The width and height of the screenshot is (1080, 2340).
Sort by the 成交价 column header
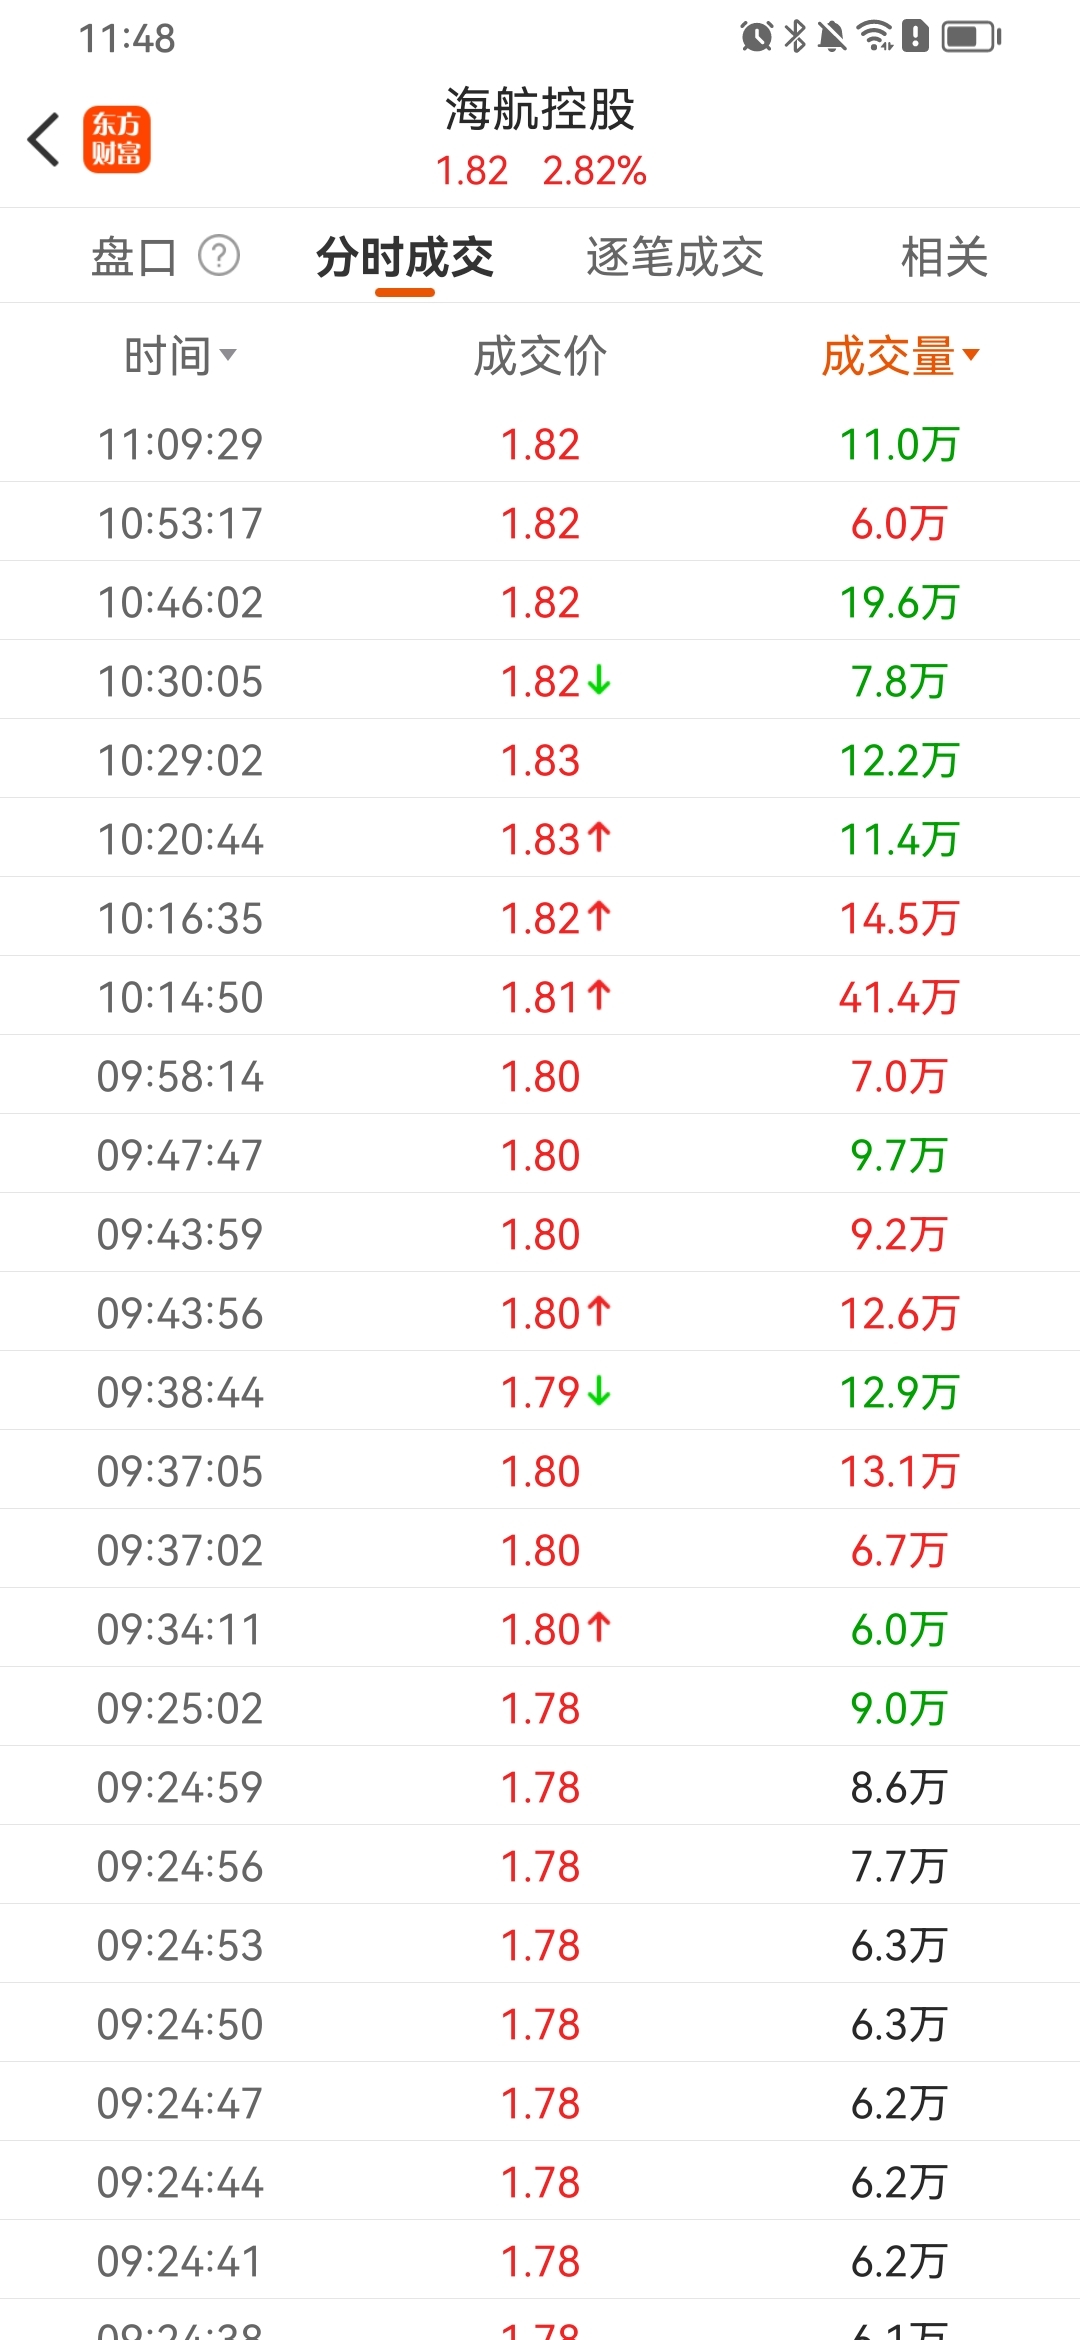[x=540, y=356]
